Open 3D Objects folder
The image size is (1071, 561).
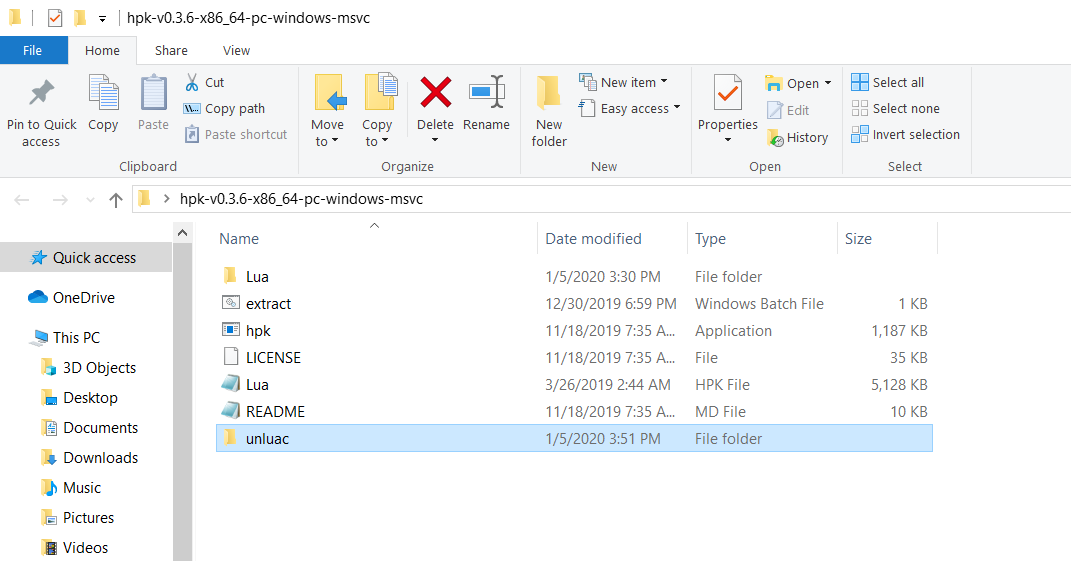pyautogui.click(x=89, y=368)
